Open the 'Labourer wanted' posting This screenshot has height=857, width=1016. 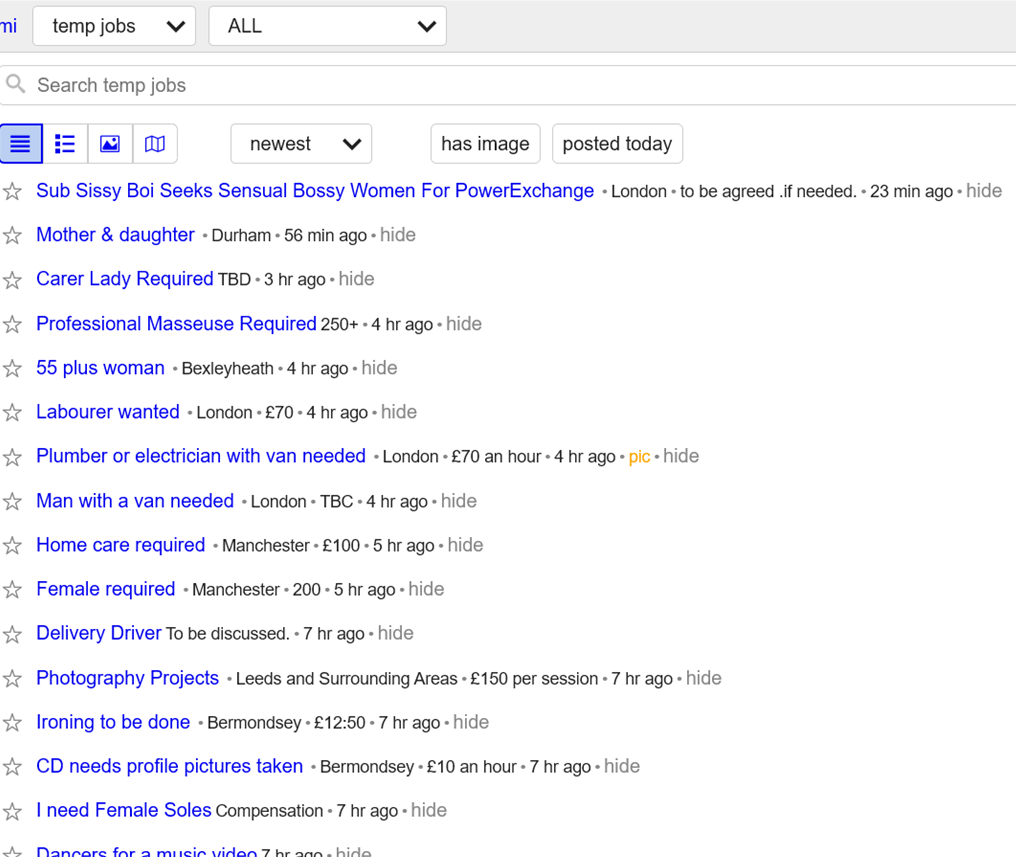point(108,411)
